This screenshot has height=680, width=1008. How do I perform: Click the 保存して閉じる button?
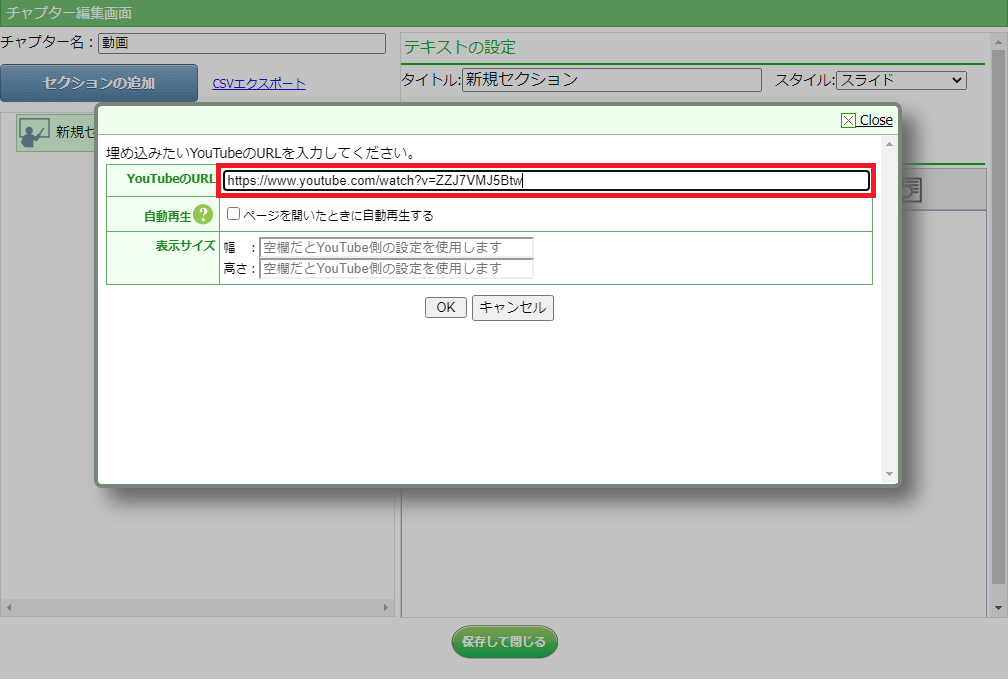tap(504, 642)
